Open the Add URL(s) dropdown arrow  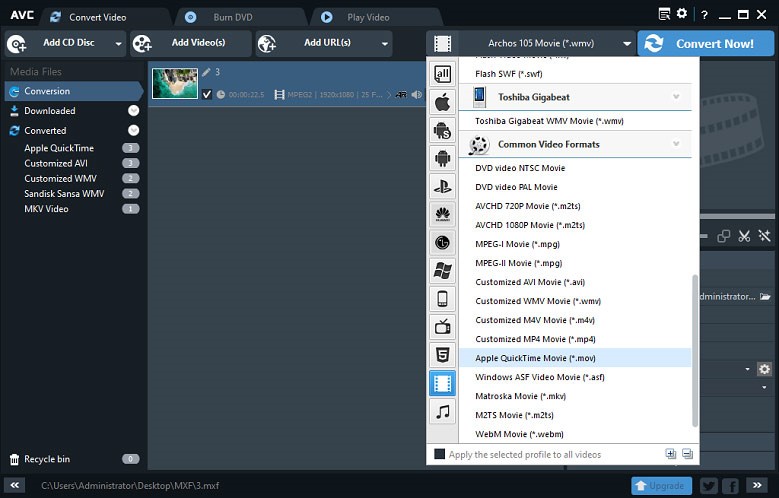385,44
